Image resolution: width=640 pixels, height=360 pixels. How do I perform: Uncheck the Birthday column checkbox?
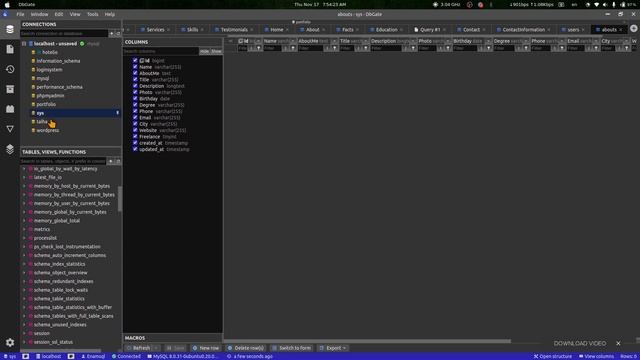135,98
